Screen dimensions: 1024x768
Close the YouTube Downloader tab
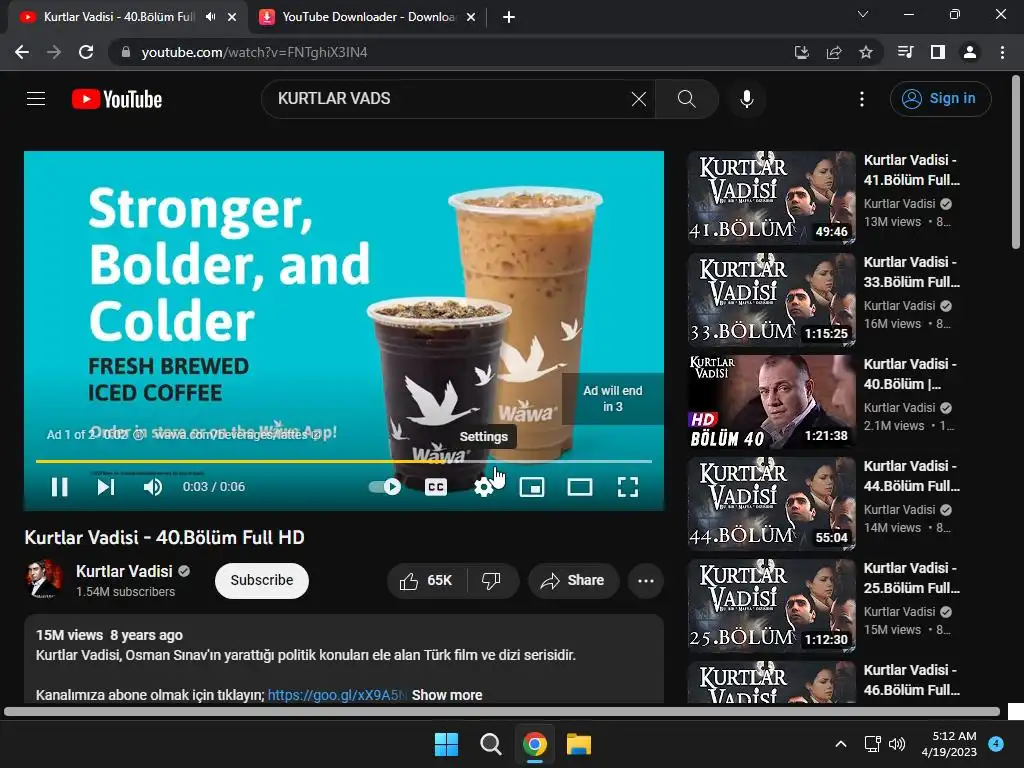[x=471, y=17]
